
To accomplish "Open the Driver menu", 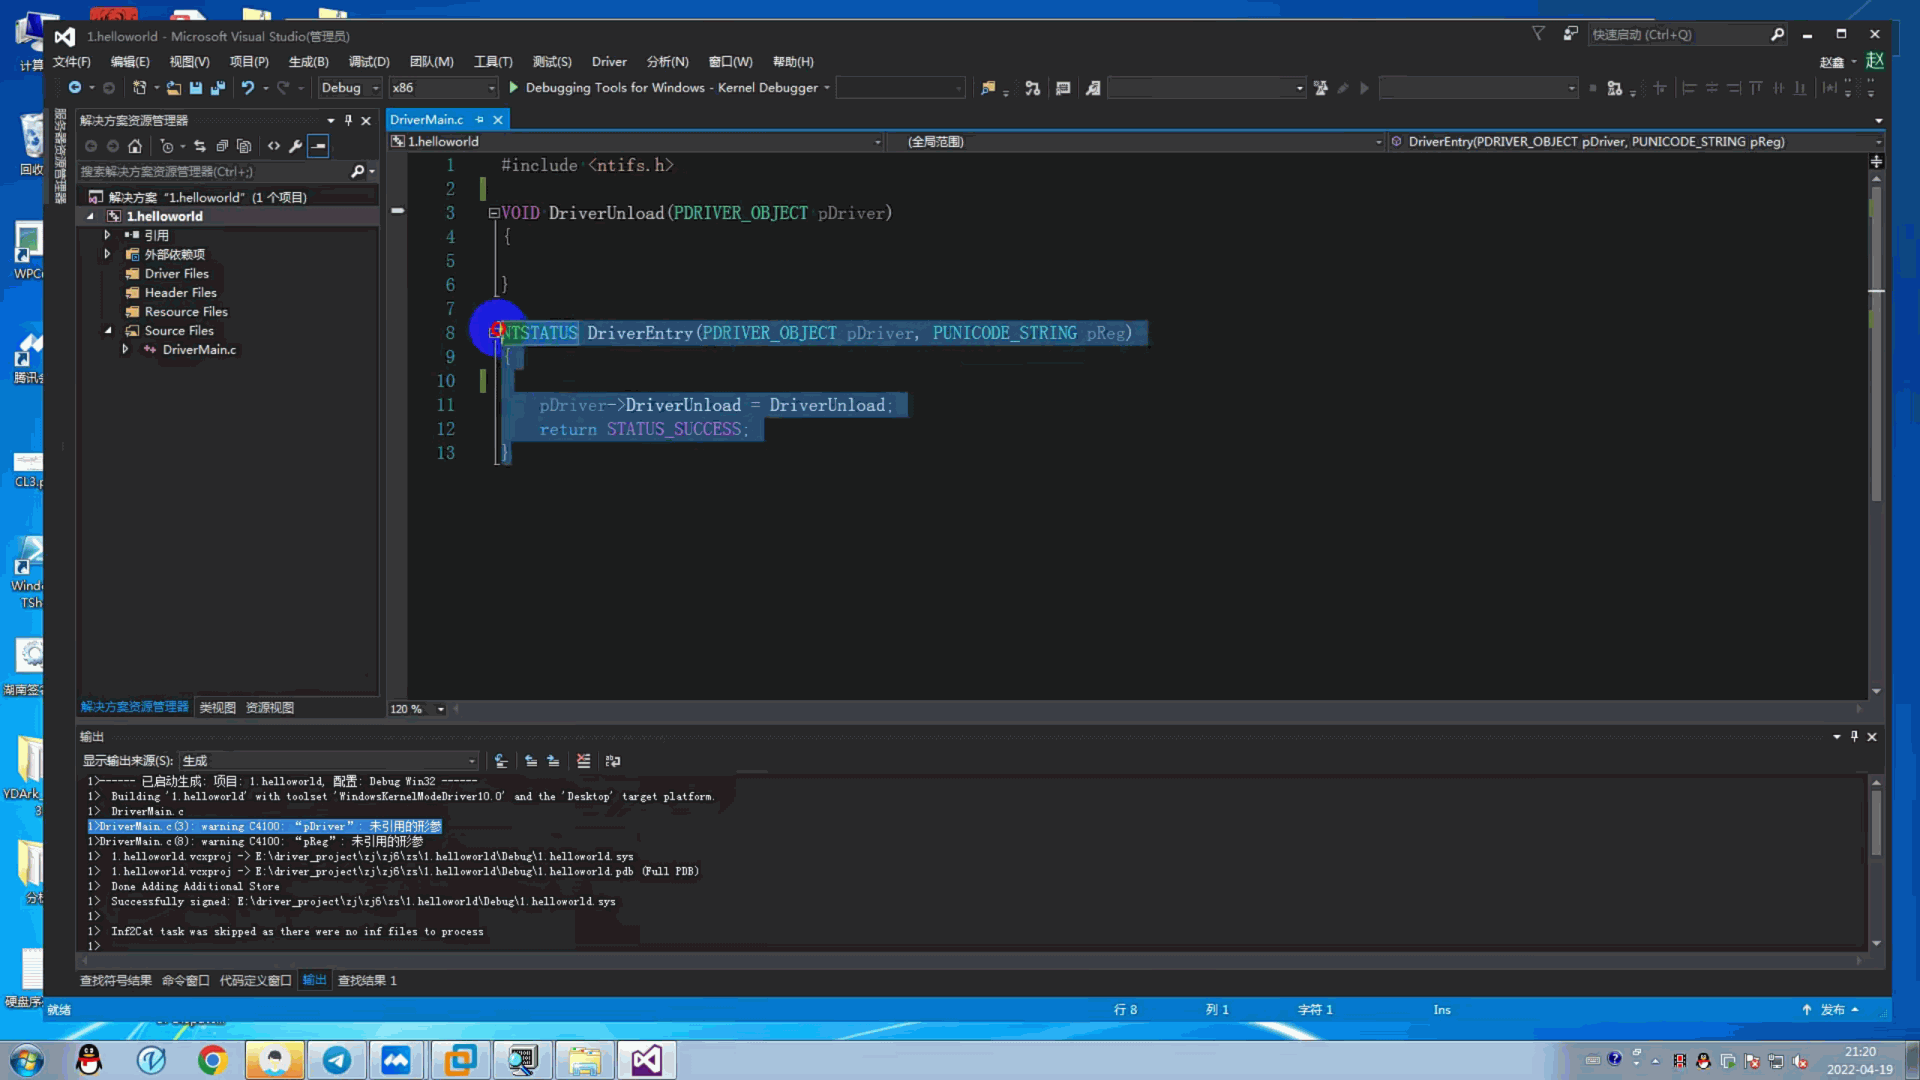I will 609,62.
